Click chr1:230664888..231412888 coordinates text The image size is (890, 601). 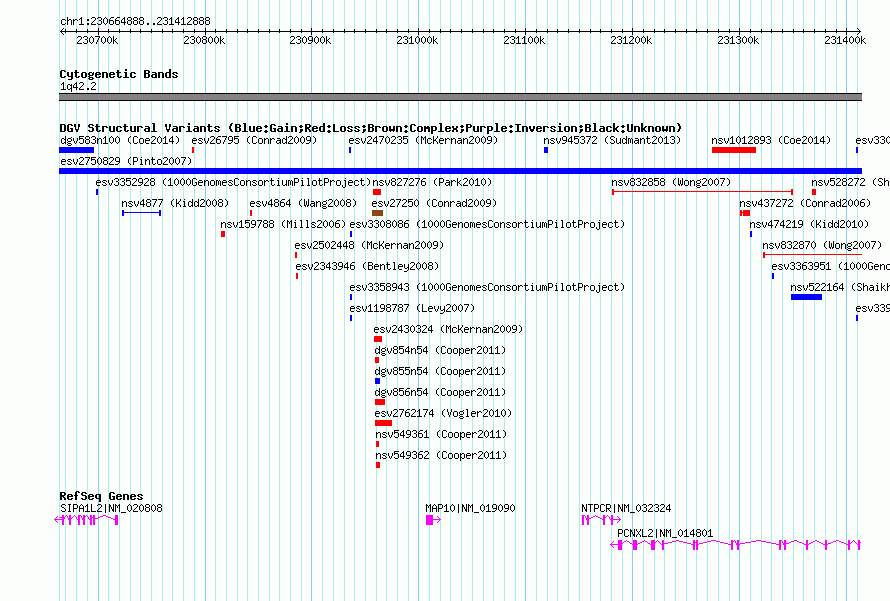135,21
